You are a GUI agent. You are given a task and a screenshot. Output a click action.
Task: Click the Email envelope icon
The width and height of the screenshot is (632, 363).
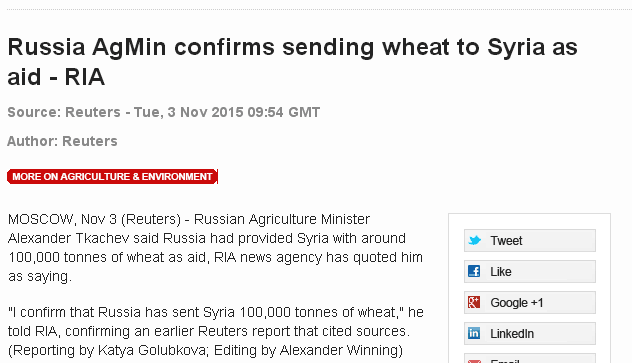click(x=474, y=361)
